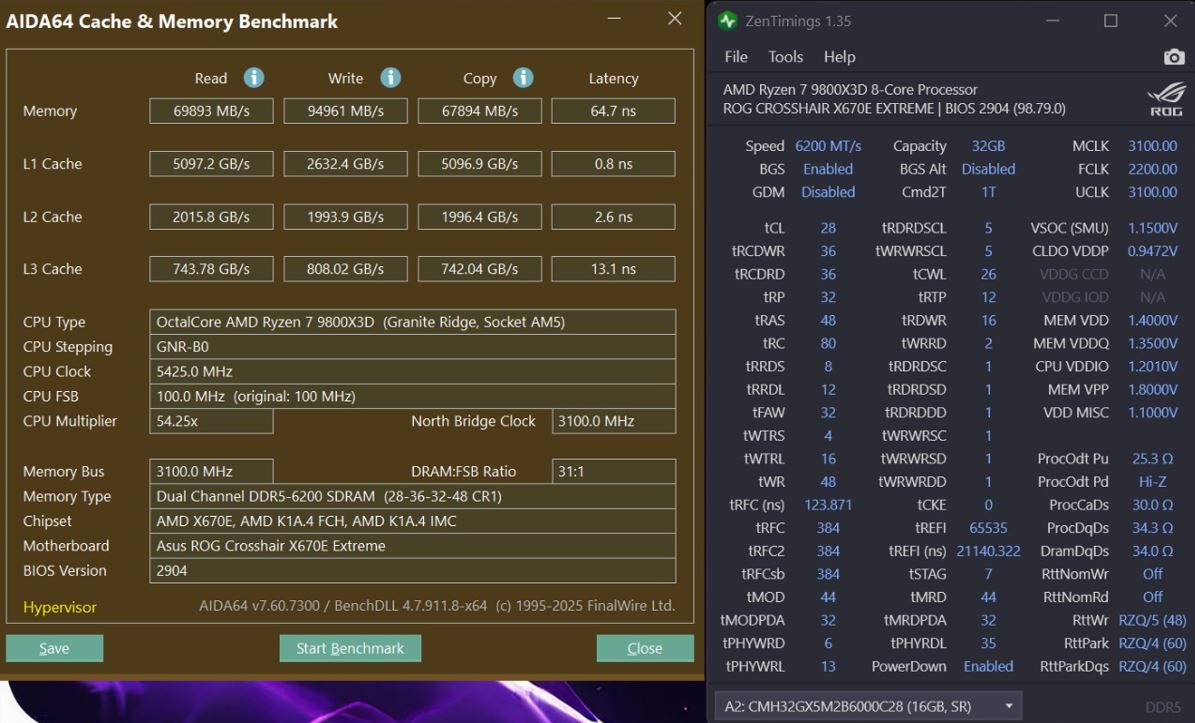This screenshot has height=723, width=1195.
Task: Minimize the AIDA64 benchmark window
Action: click(614, 18)
